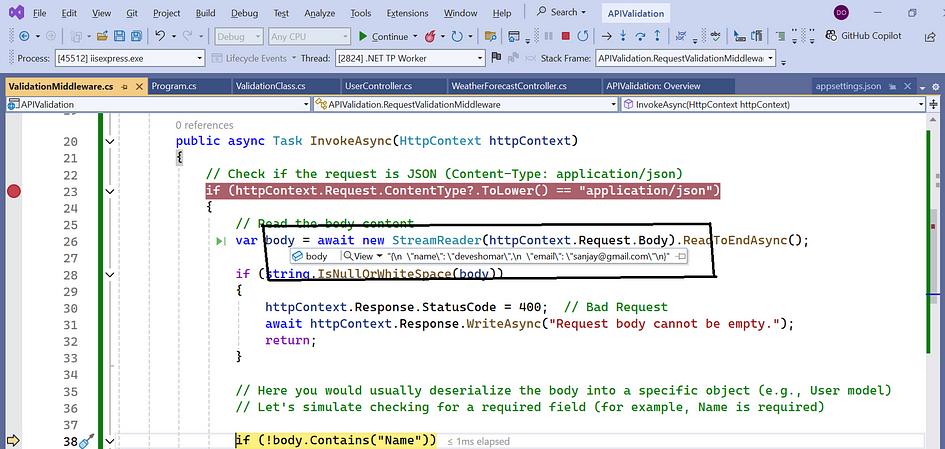The image size is (945, 449).
Task: Click the Step Over icon
Action: click(x=641, y=36)
